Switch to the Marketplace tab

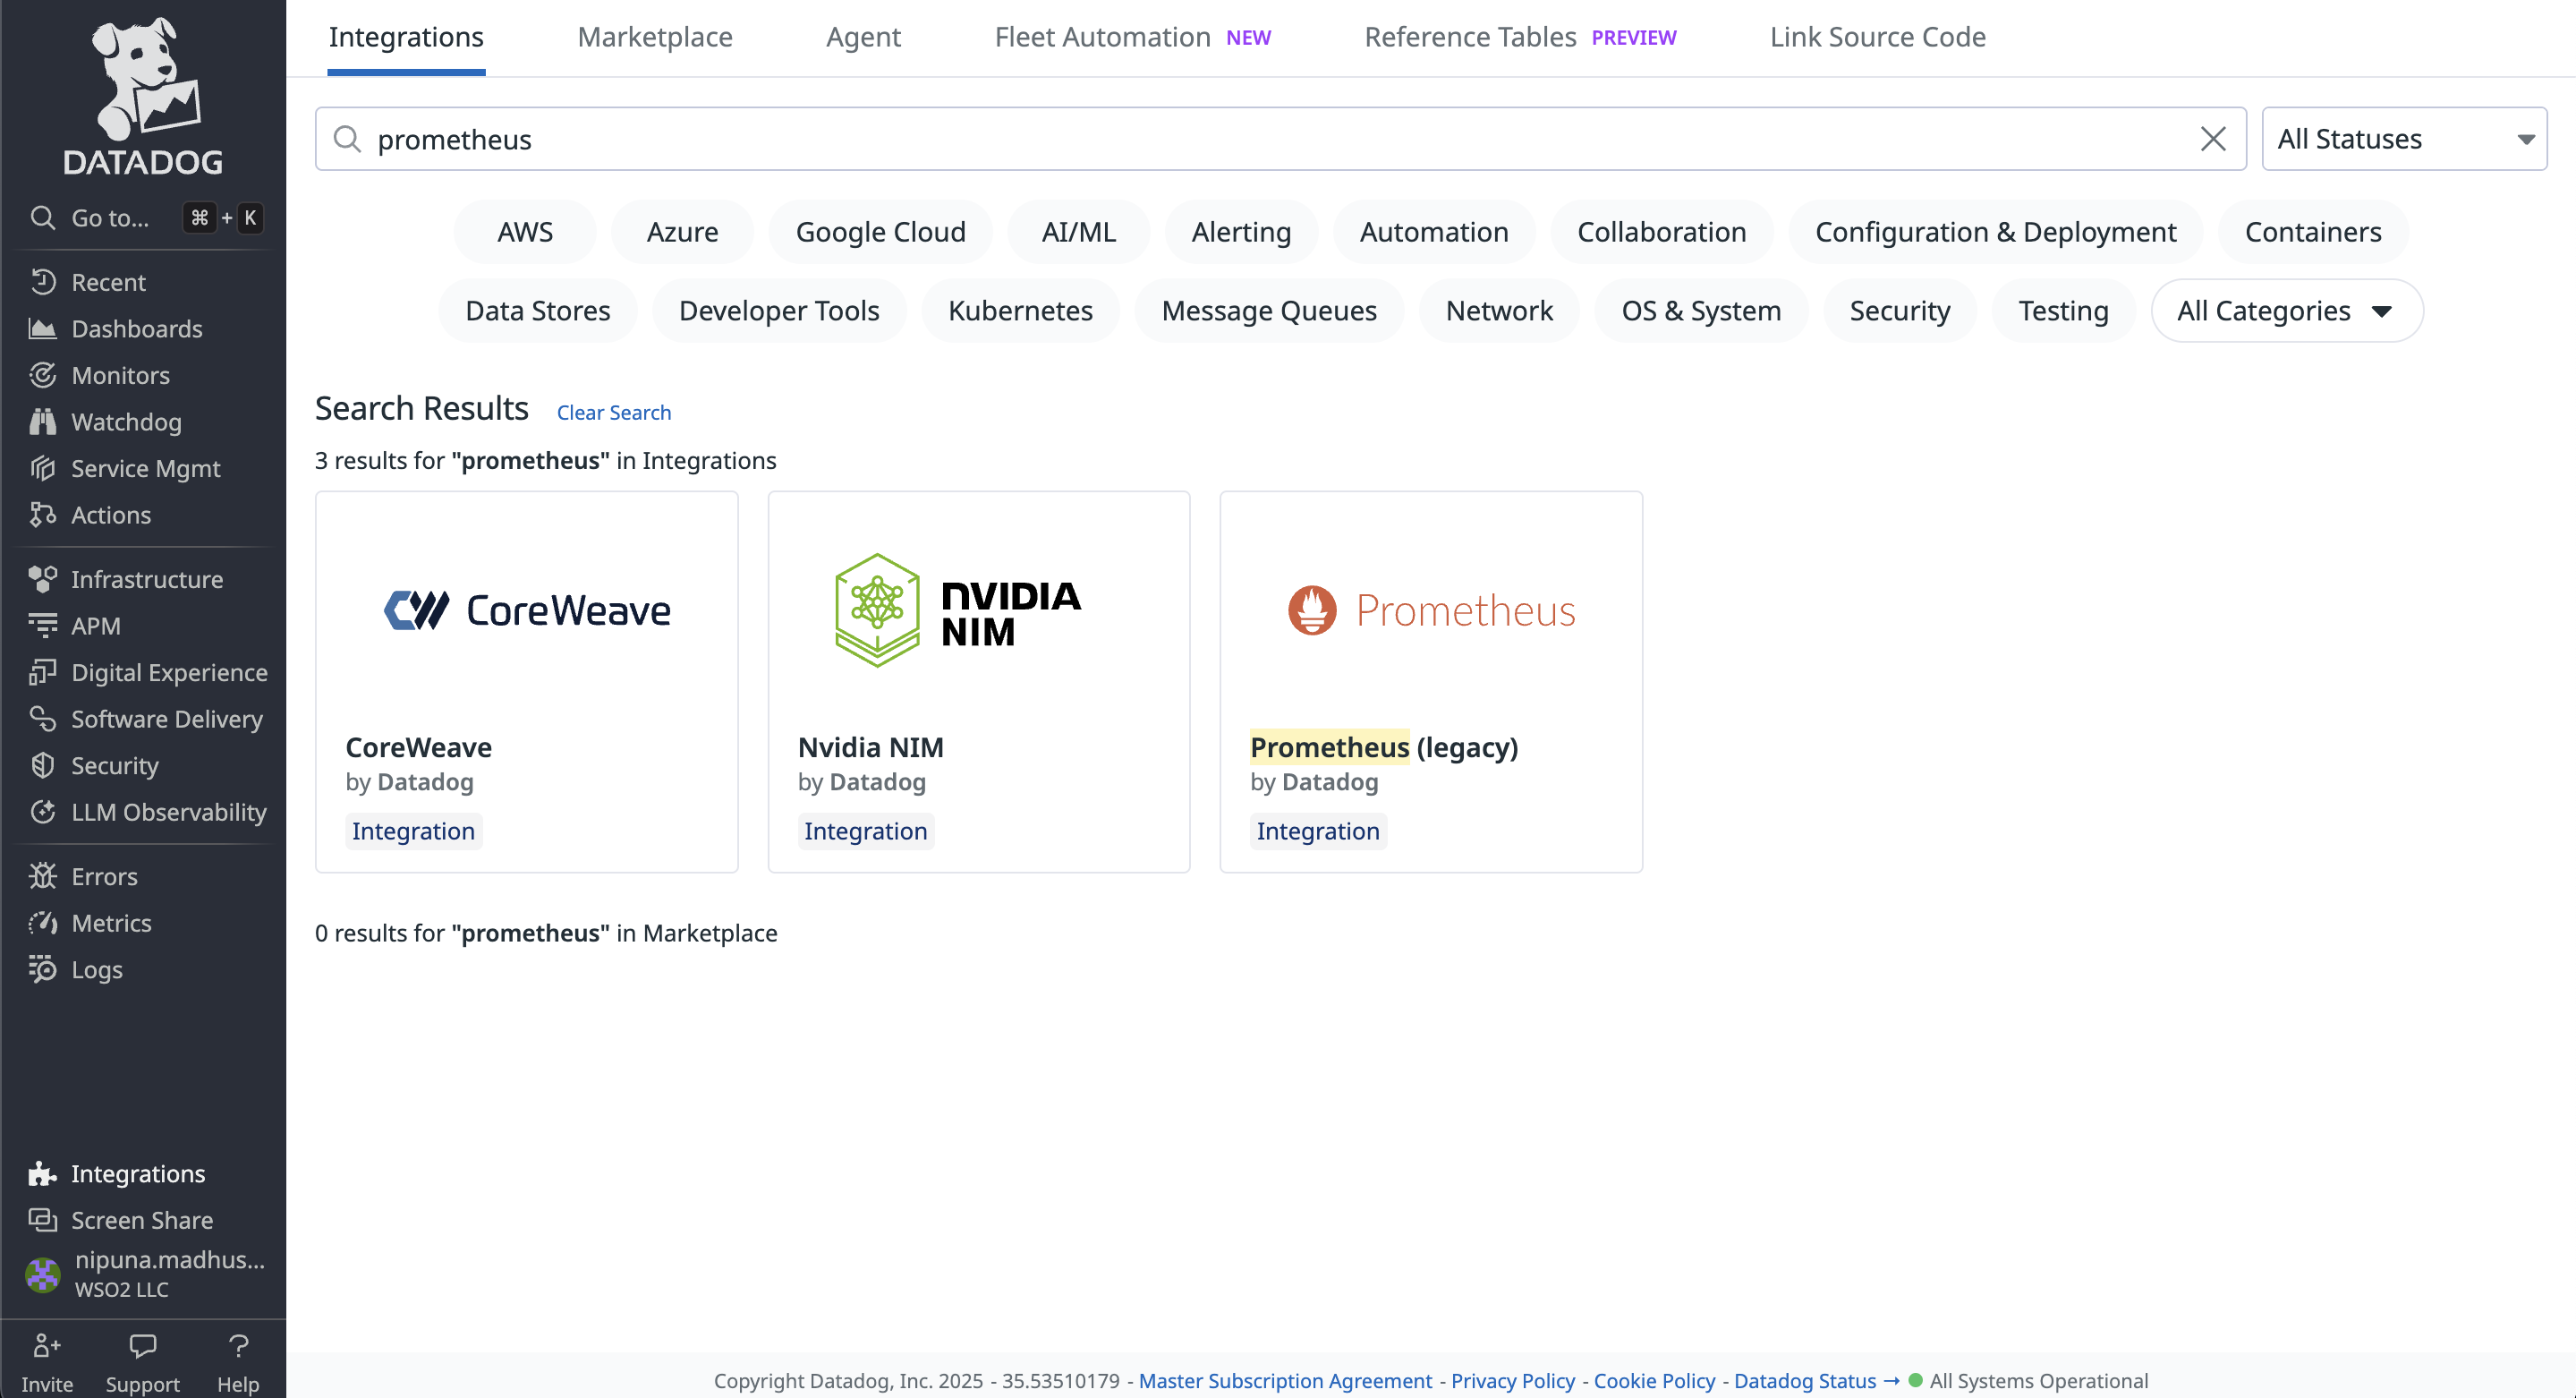point(655,37)
